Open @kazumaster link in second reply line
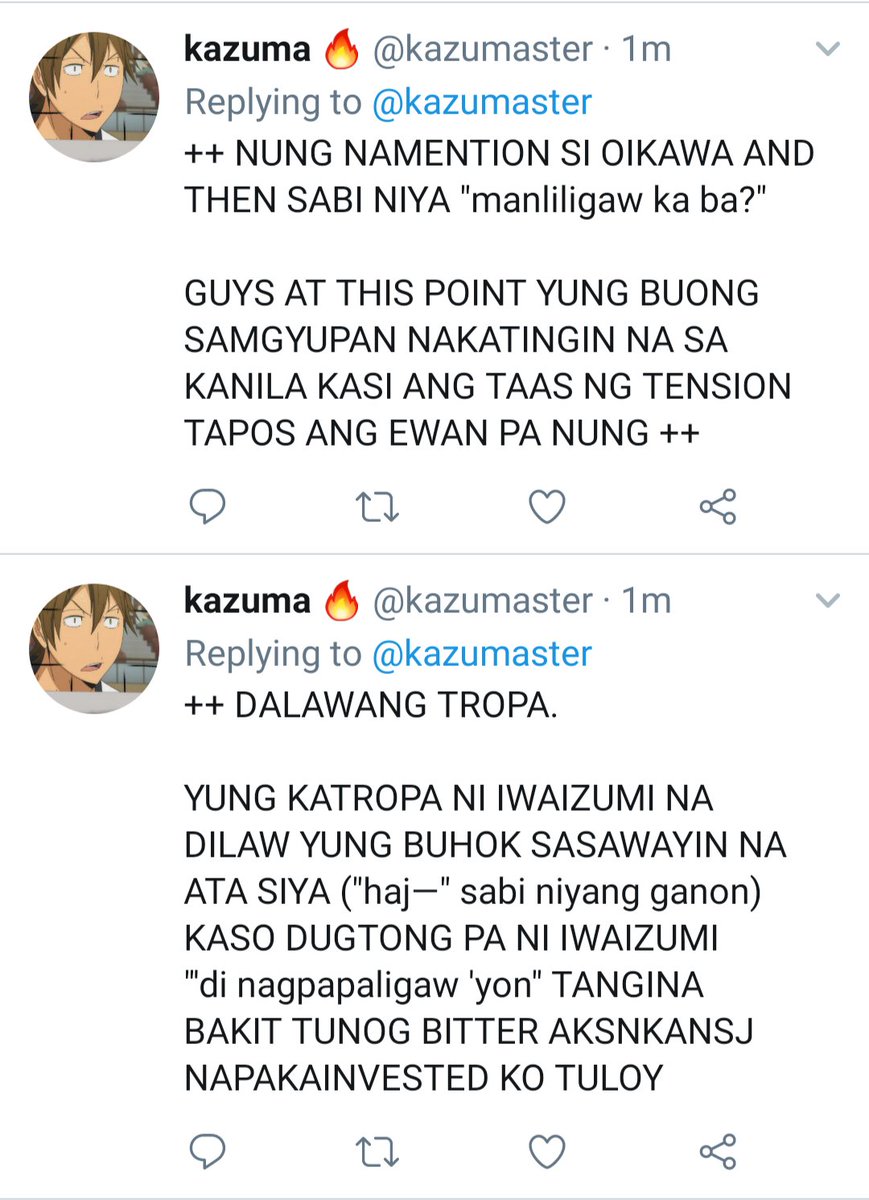 pyautogui.click(x=481, y=654)
